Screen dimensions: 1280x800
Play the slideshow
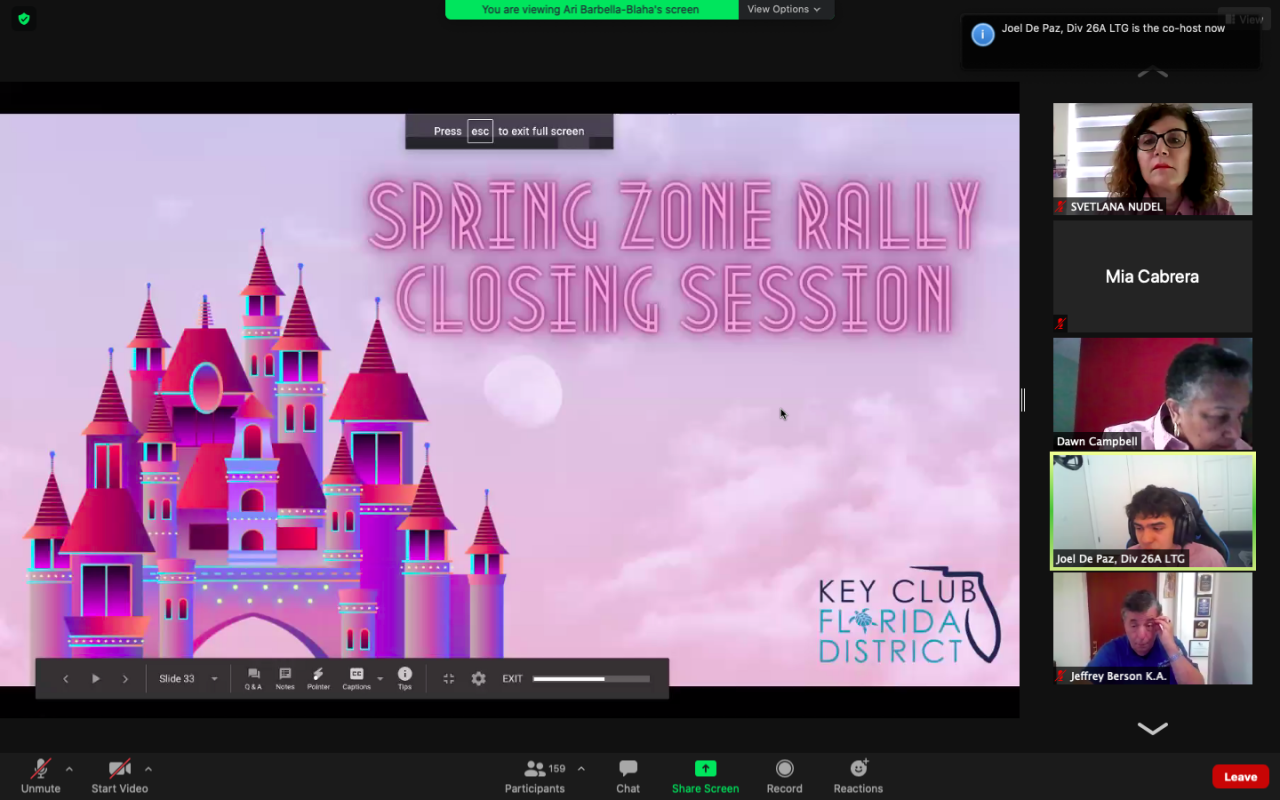point(96,679)
